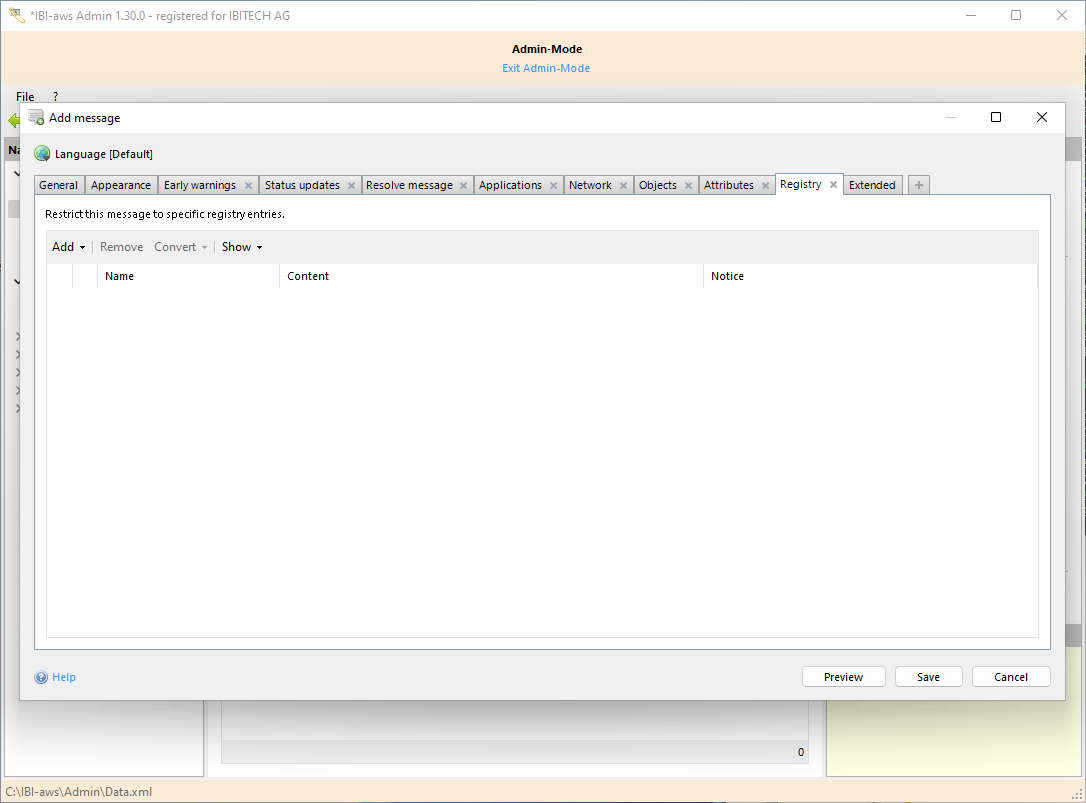Screen dimensions: 1086x803
Task: Click the Save button
Action: pos(928,676)
